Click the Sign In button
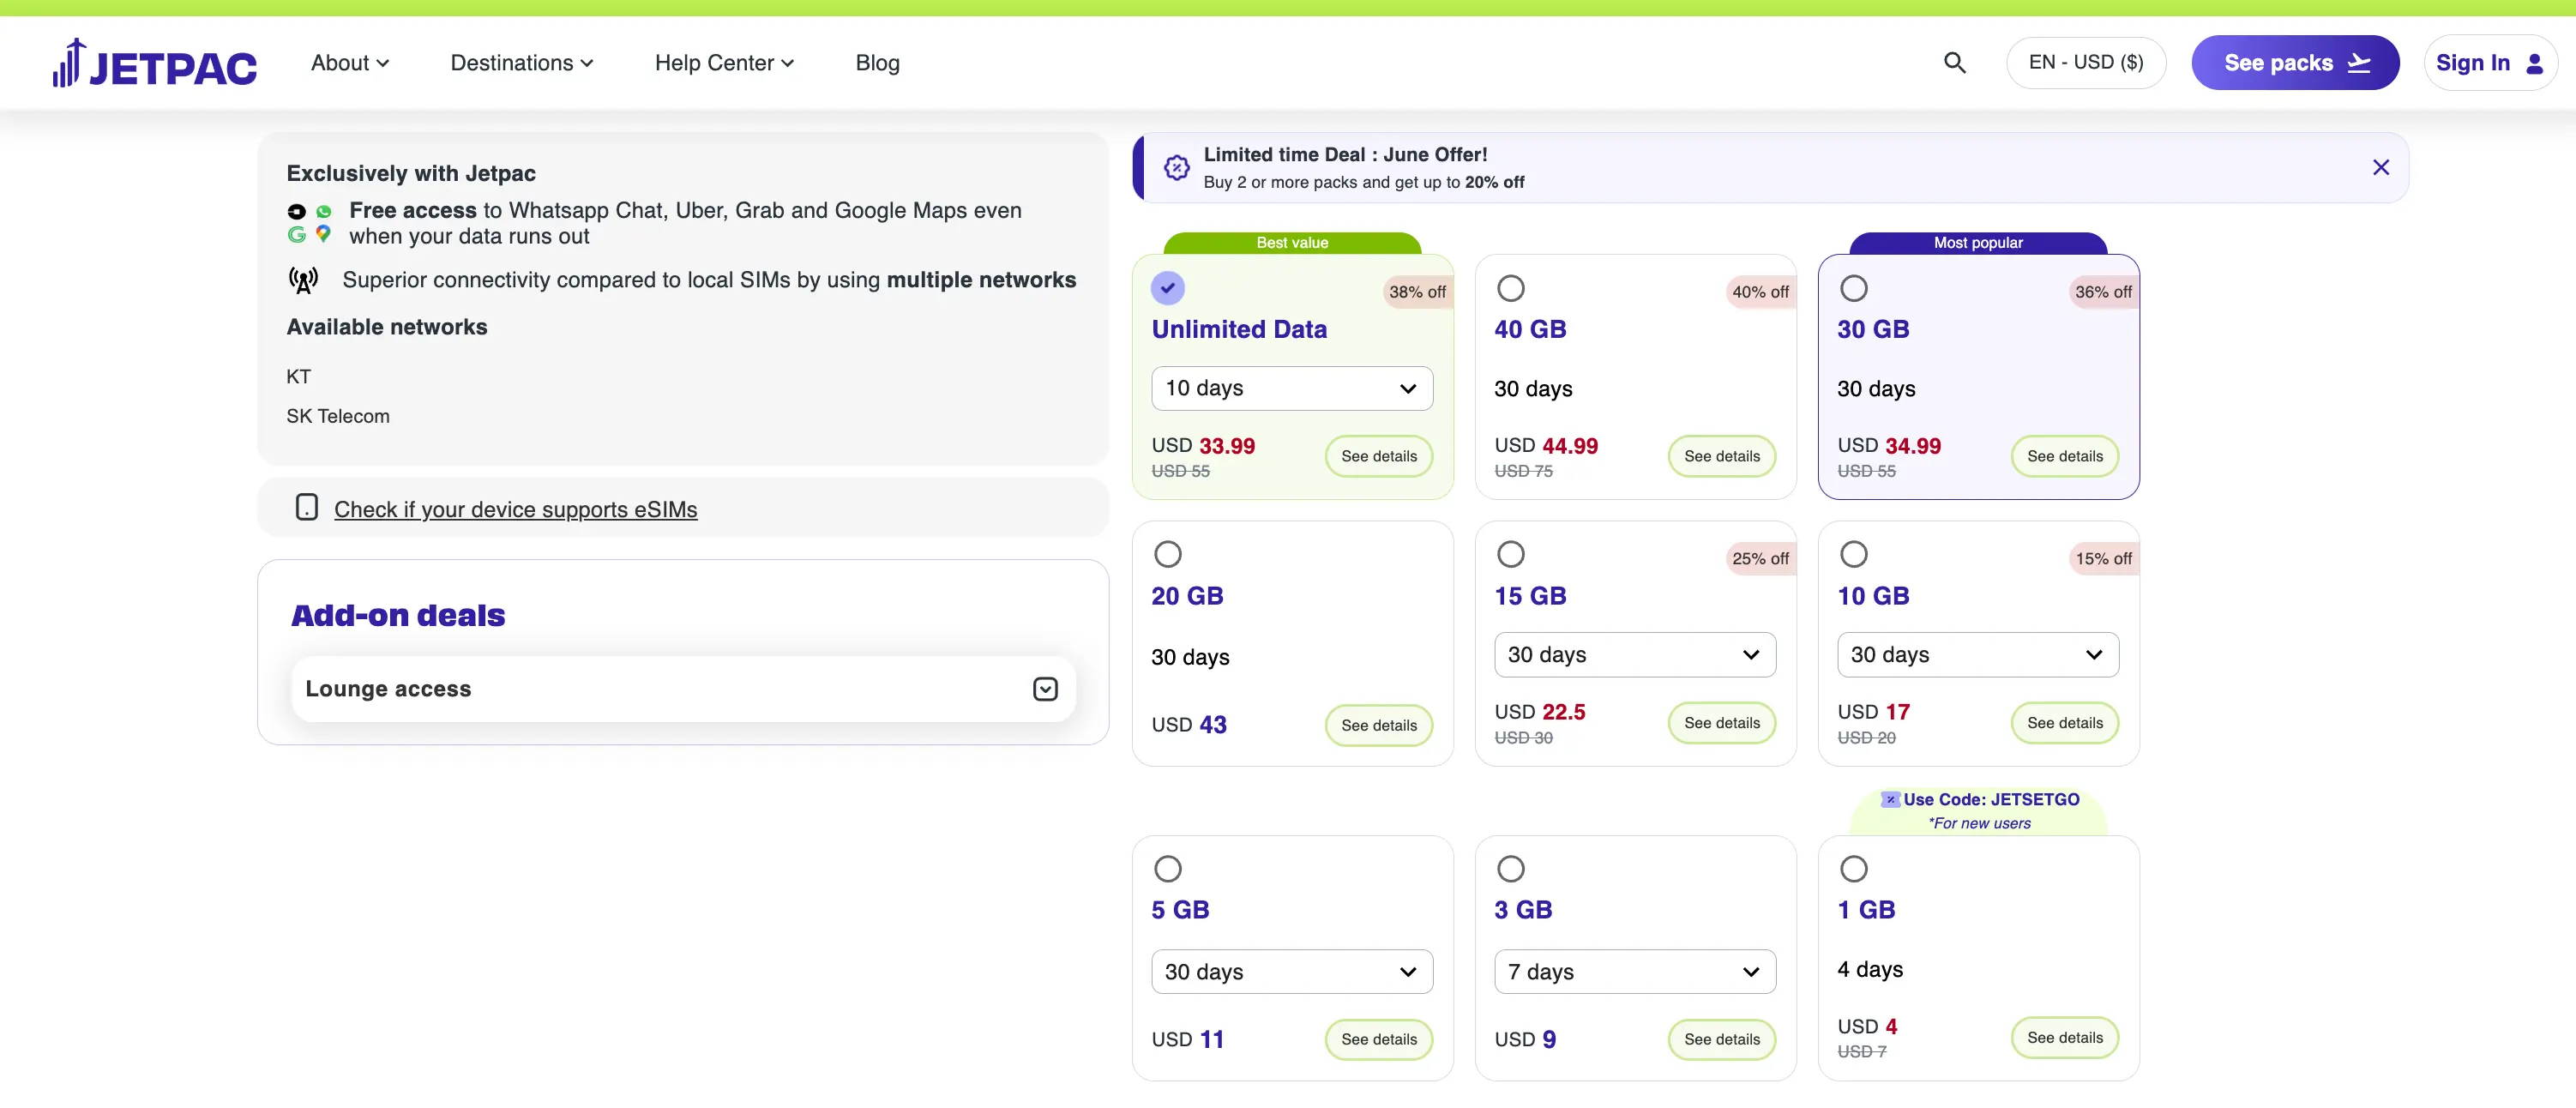 pyautogui.click(x=2490, y=63)
